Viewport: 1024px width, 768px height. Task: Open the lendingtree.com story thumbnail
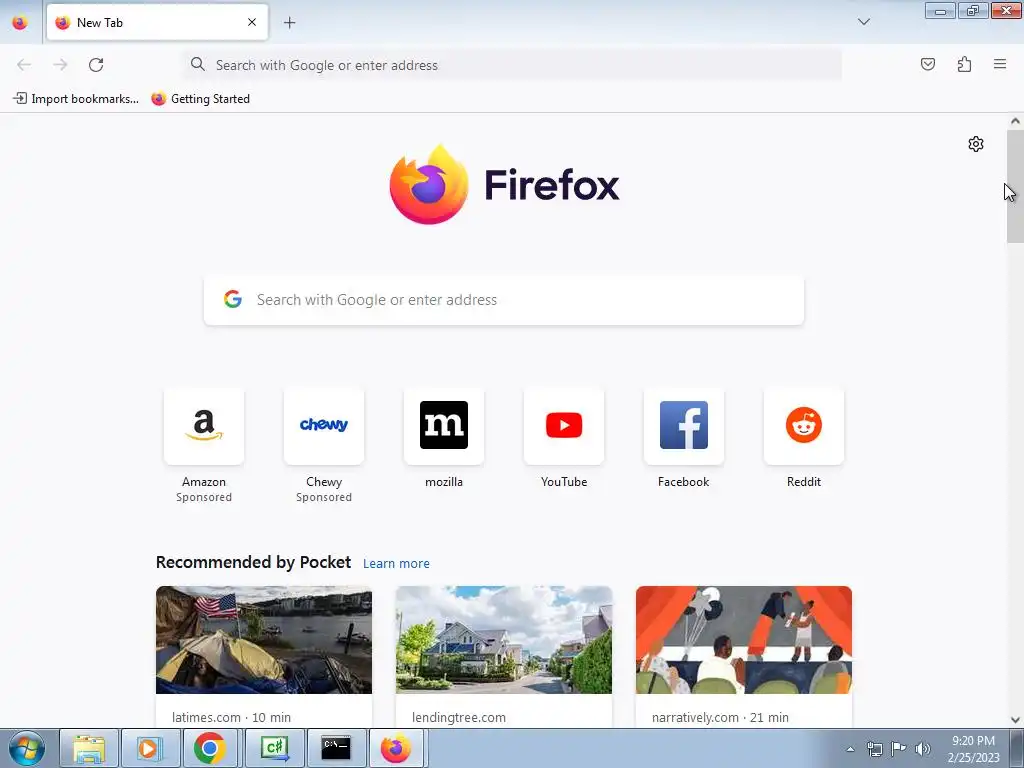pyautogui.click(x=504, y=640)
